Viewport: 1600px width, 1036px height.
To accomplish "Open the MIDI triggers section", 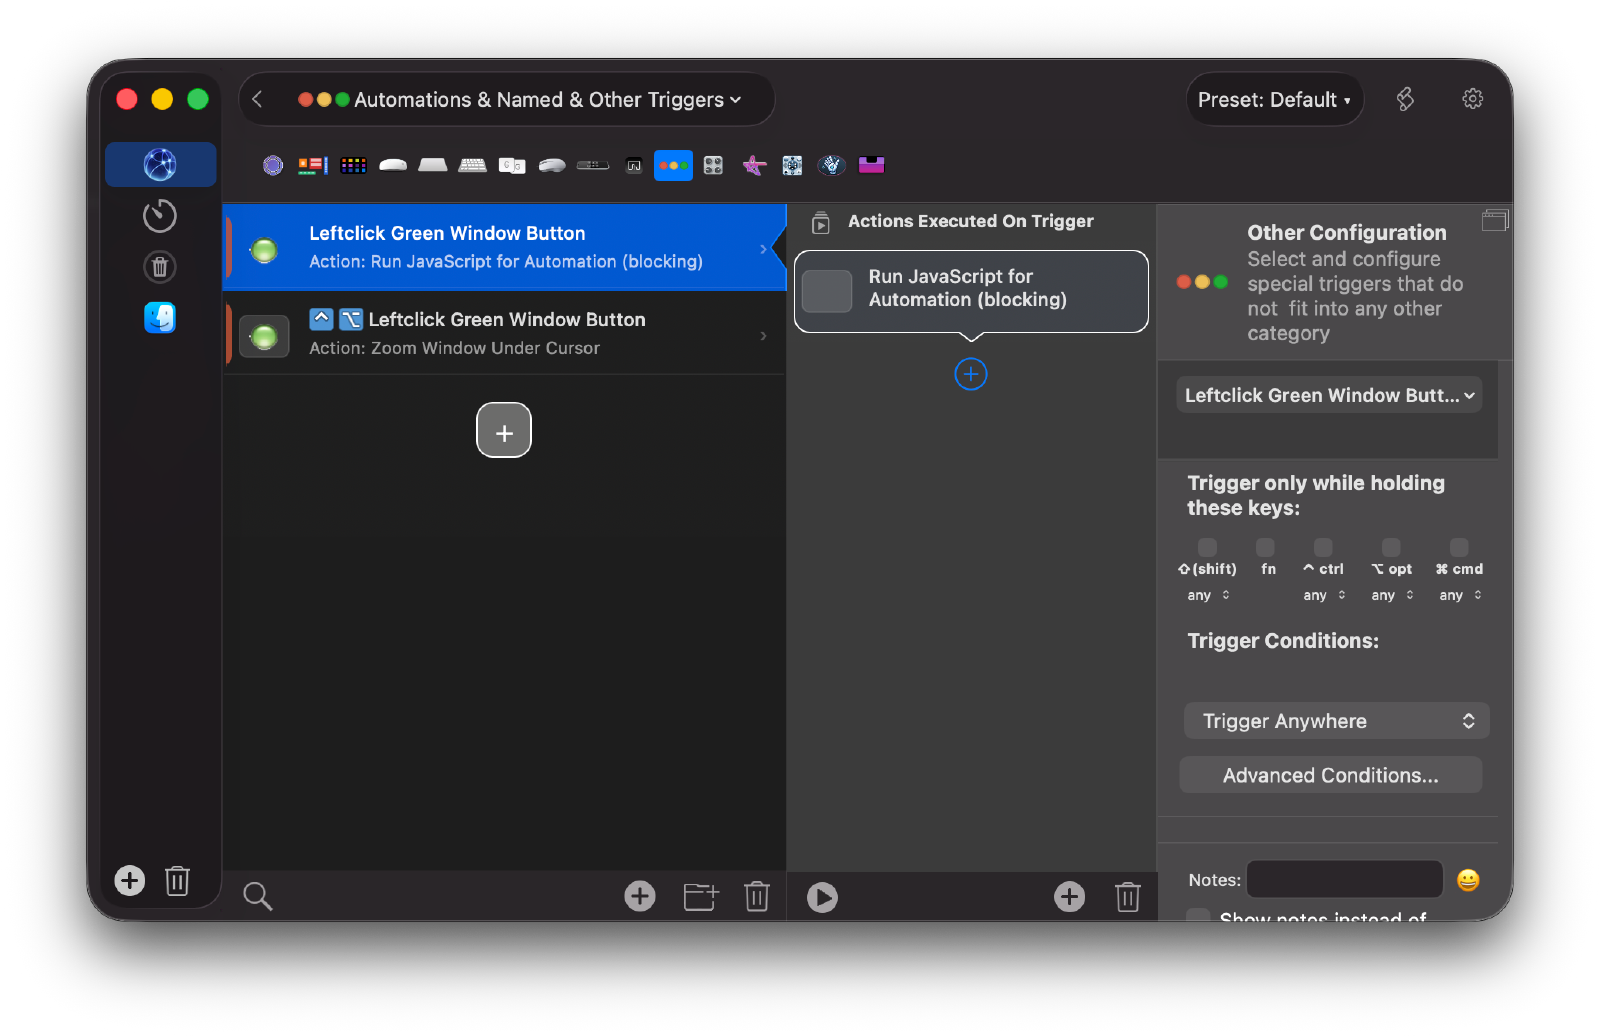I will point(713,165).
